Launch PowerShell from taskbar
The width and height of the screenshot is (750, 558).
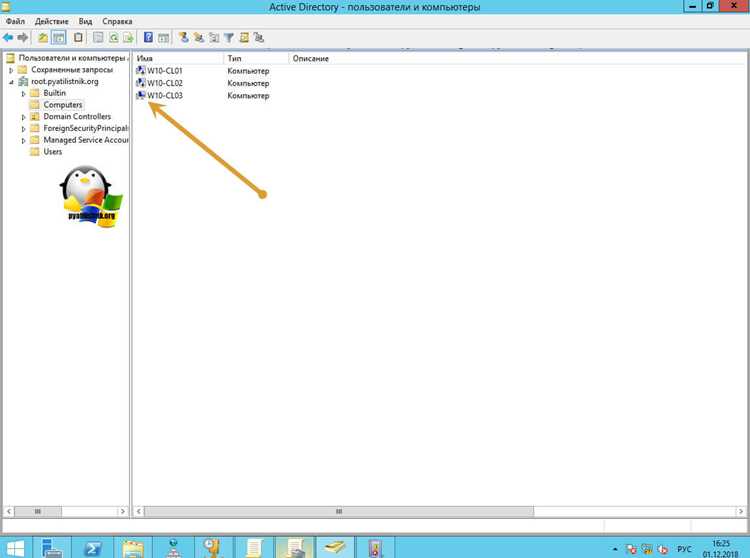[x=92, y=547]
